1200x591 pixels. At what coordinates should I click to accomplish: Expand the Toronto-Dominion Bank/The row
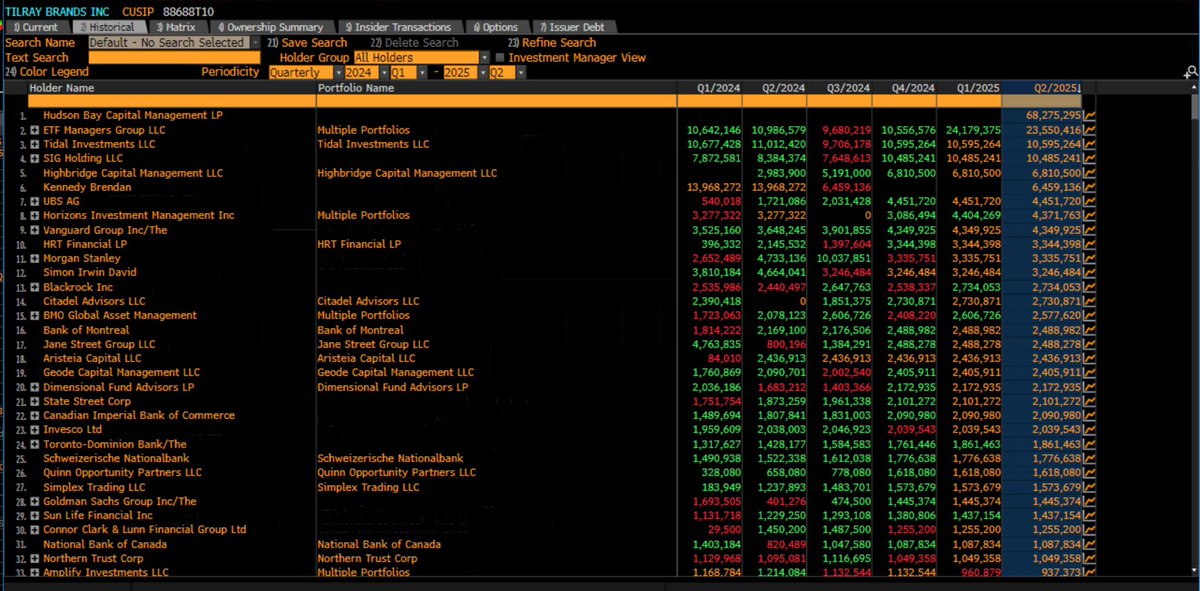pos(35,444)
